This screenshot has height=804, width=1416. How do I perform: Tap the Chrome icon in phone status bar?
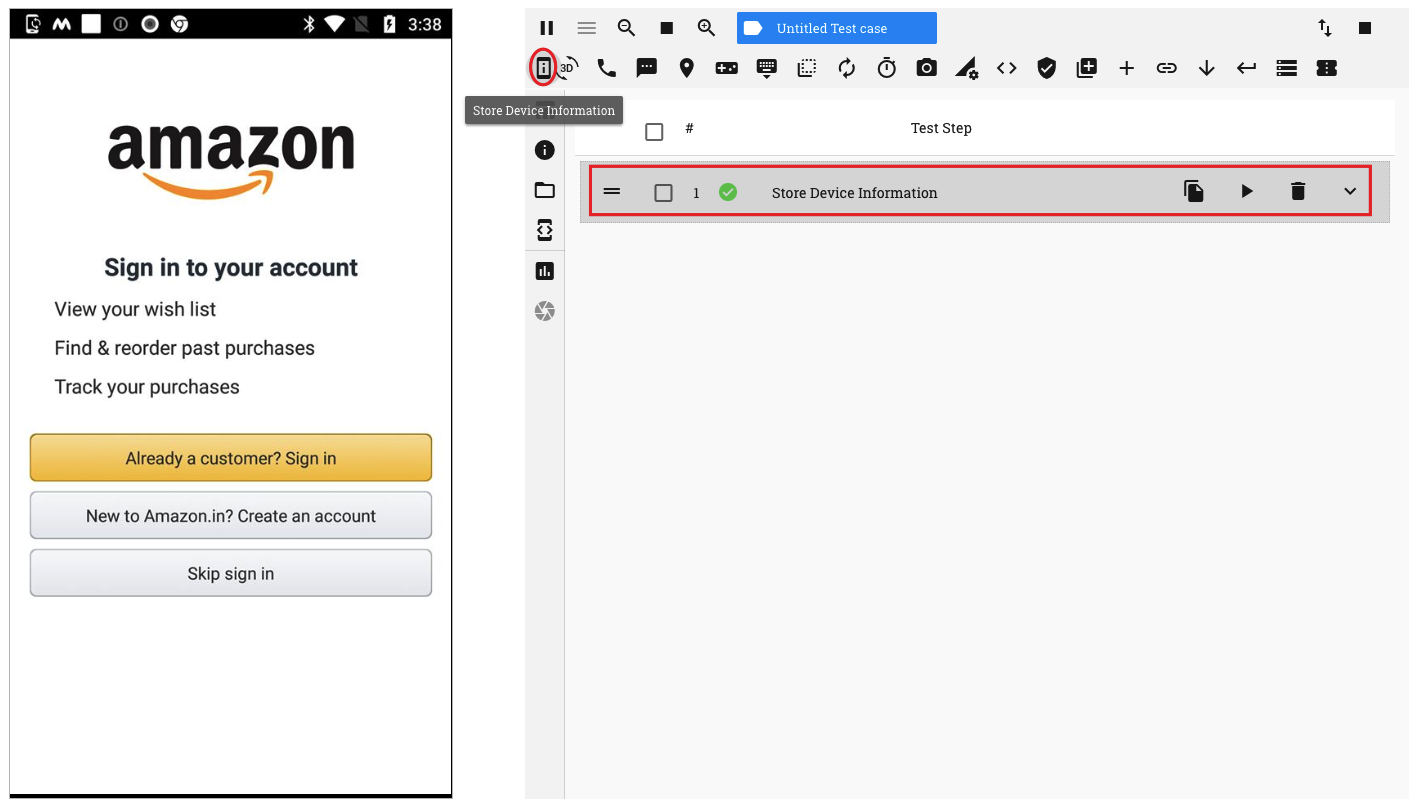179,24
